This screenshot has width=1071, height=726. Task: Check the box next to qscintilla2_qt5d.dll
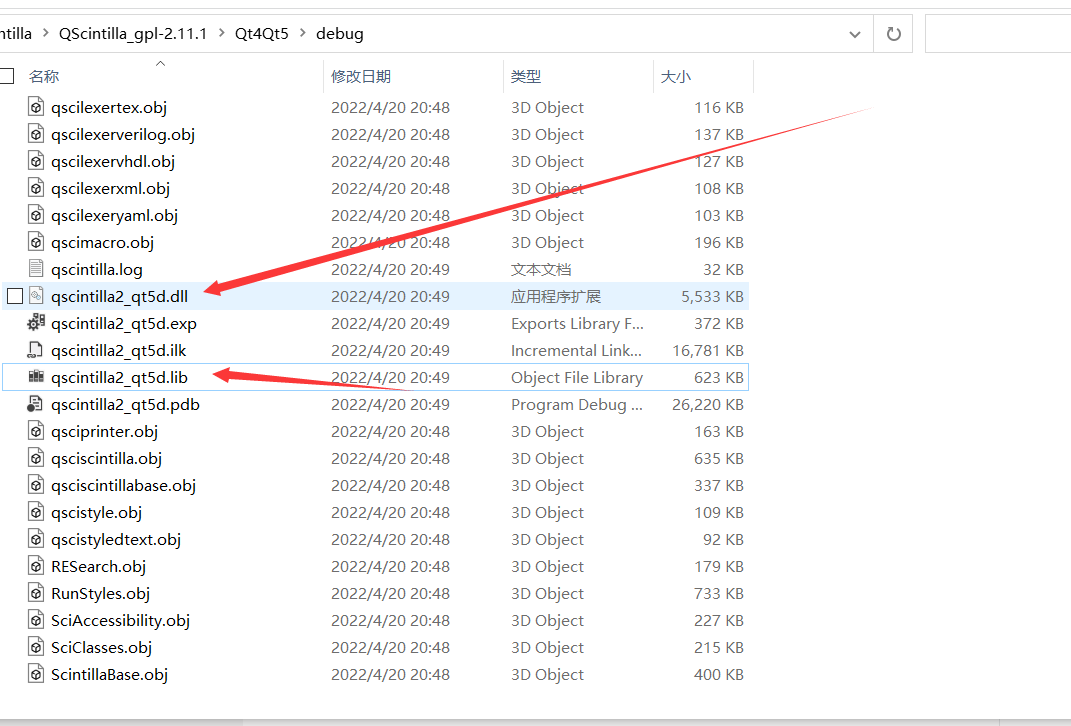point(13,296)
